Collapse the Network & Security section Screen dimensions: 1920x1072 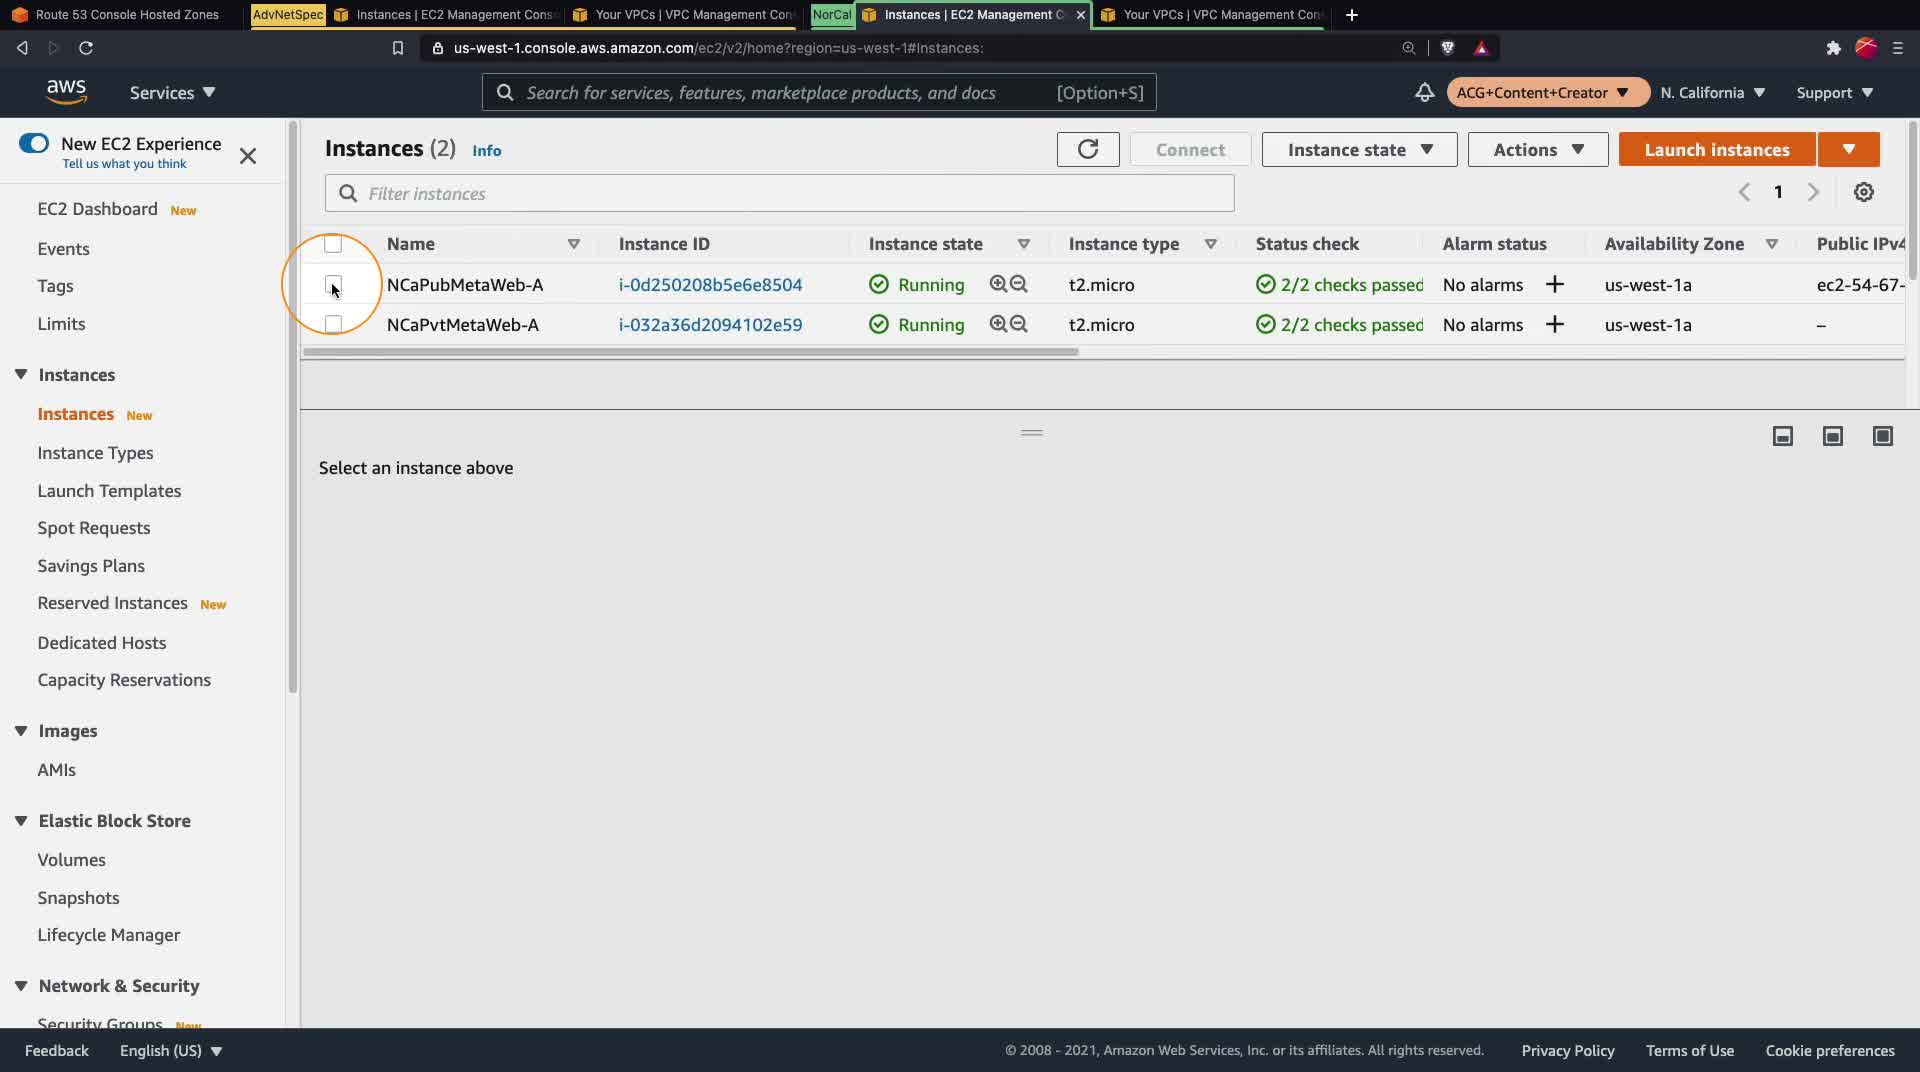tap(21, 985)
